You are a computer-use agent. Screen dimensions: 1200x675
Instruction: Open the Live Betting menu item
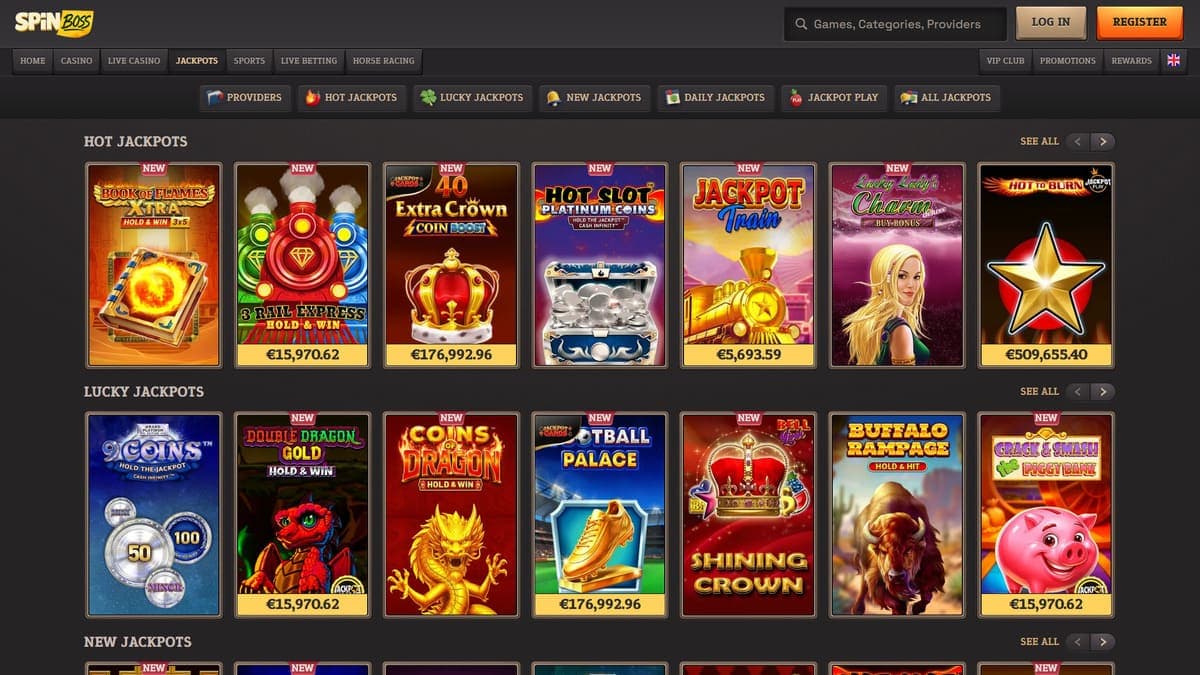pos(310,61)
